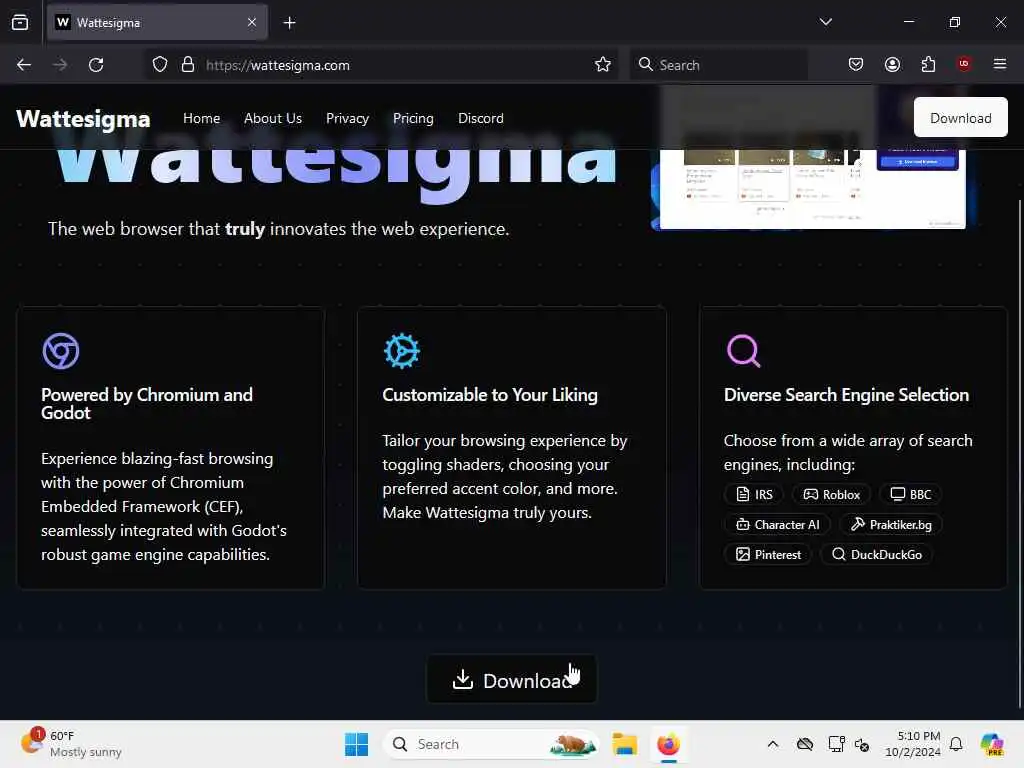
Task: Reload the current page
Action: point(96,65)
